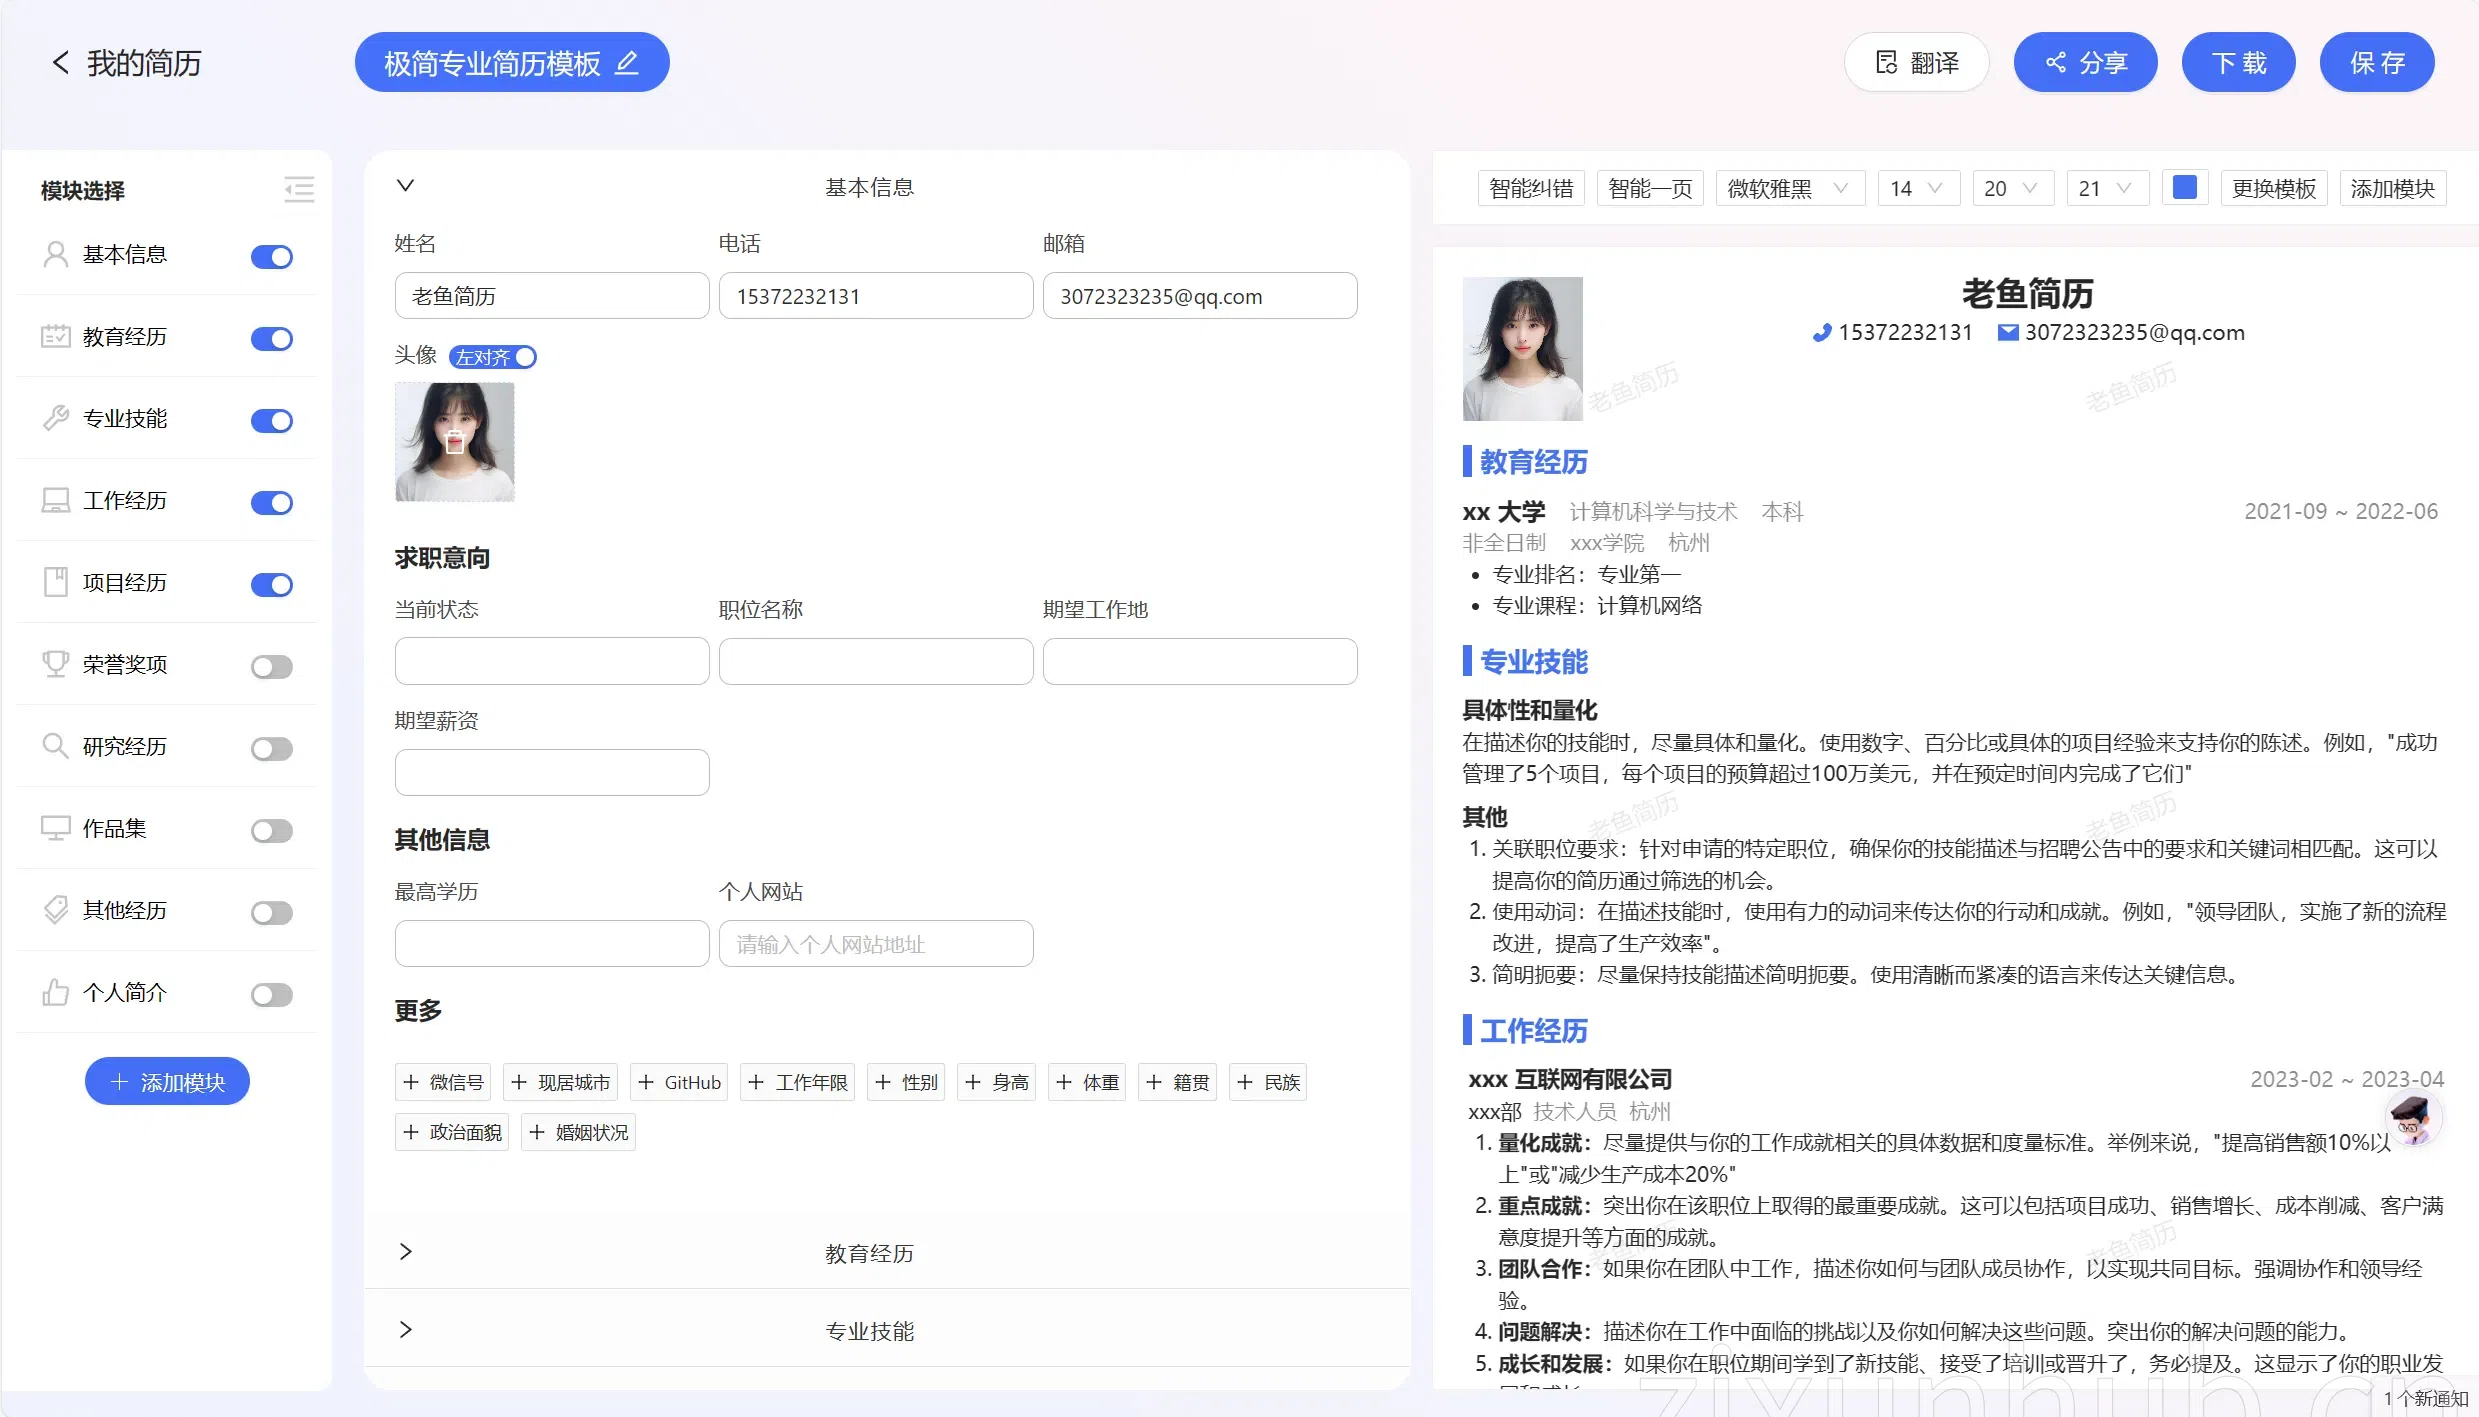Expand the 专业技能 section

tap(405, 1330)
